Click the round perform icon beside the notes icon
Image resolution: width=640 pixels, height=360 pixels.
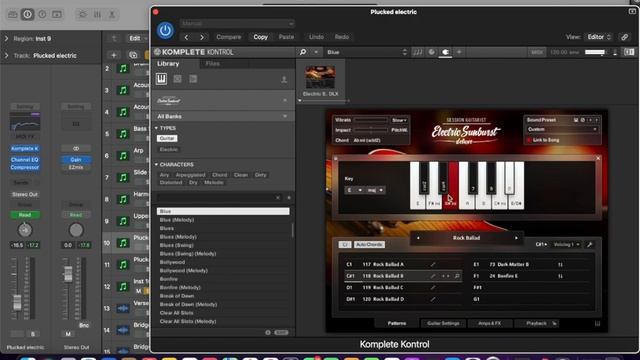point(431,52)
